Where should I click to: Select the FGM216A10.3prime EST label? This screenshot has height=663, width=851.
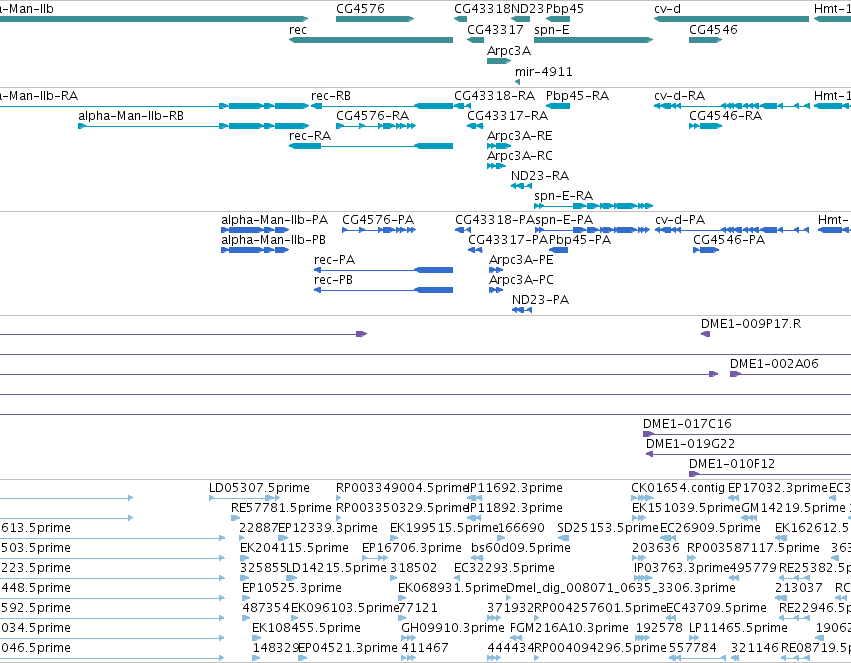click(569, 629)
